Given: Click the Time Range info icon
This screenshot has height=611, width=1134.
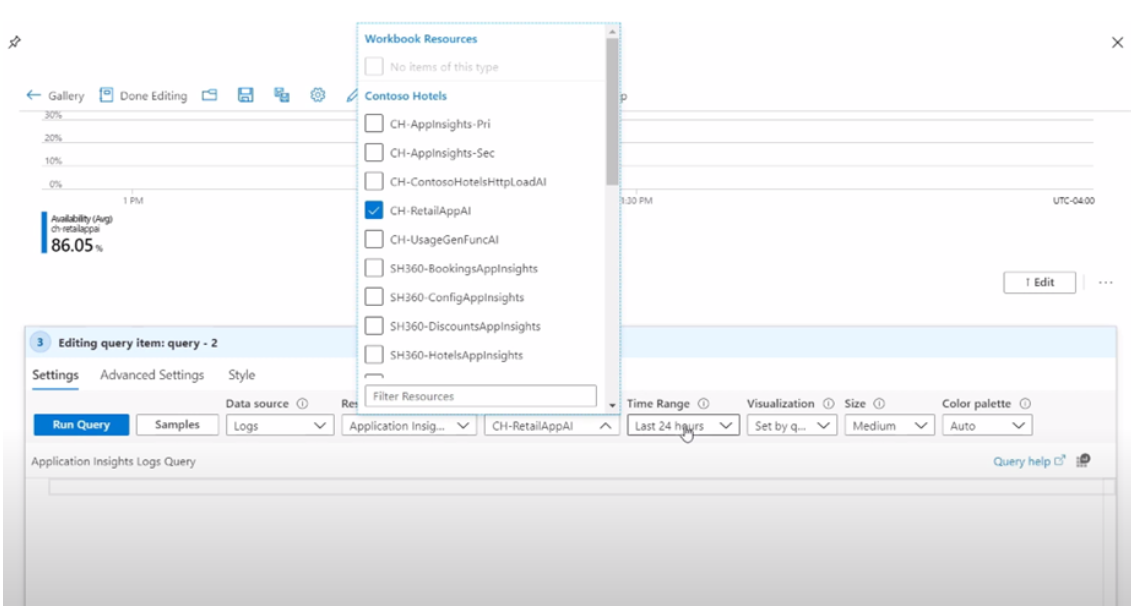Looking at the screenshot, I should click(x=703, y=403).
